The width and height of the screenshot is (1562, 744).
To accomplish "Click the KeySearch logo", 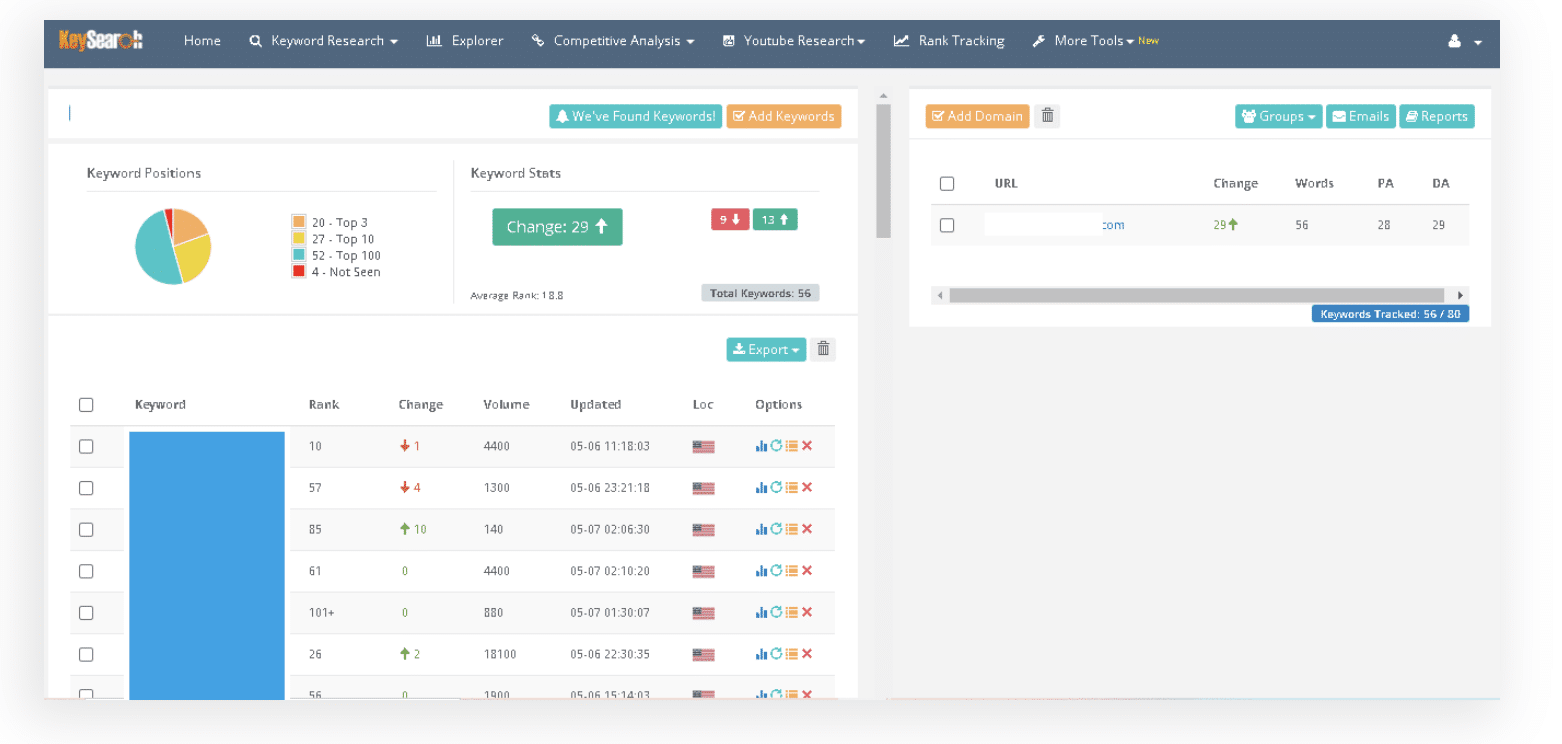I will [101, 40].
